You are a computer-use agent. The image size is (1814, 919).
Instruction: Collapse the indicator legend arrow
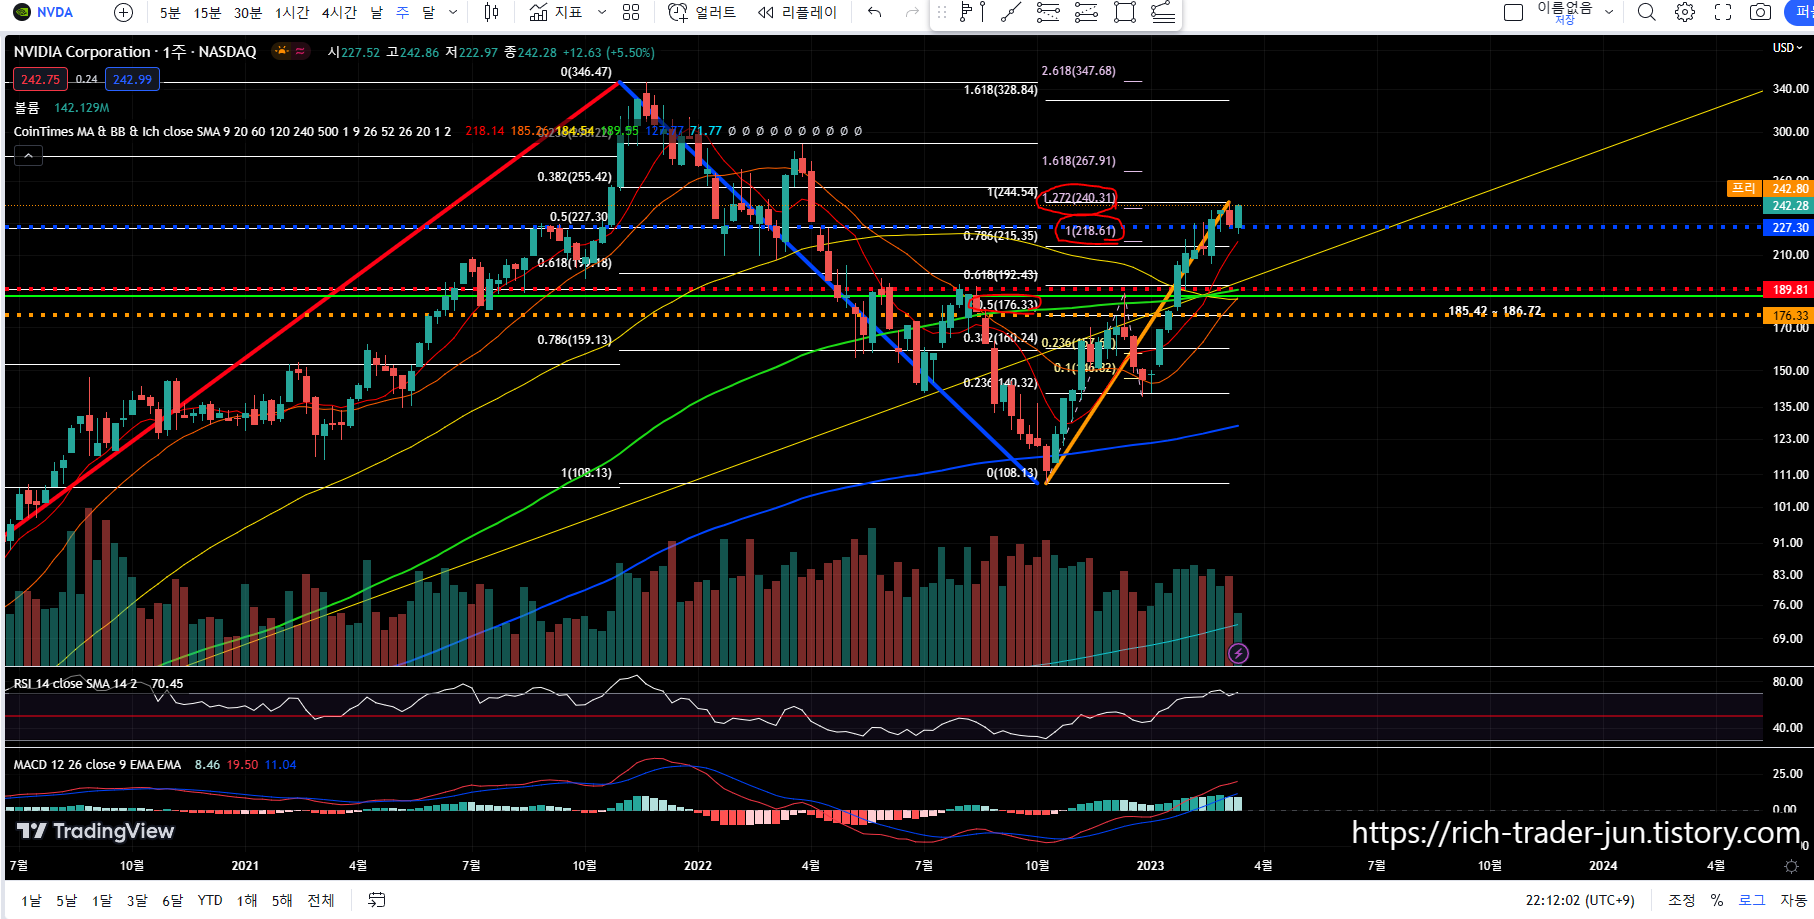tap(28, 155)
